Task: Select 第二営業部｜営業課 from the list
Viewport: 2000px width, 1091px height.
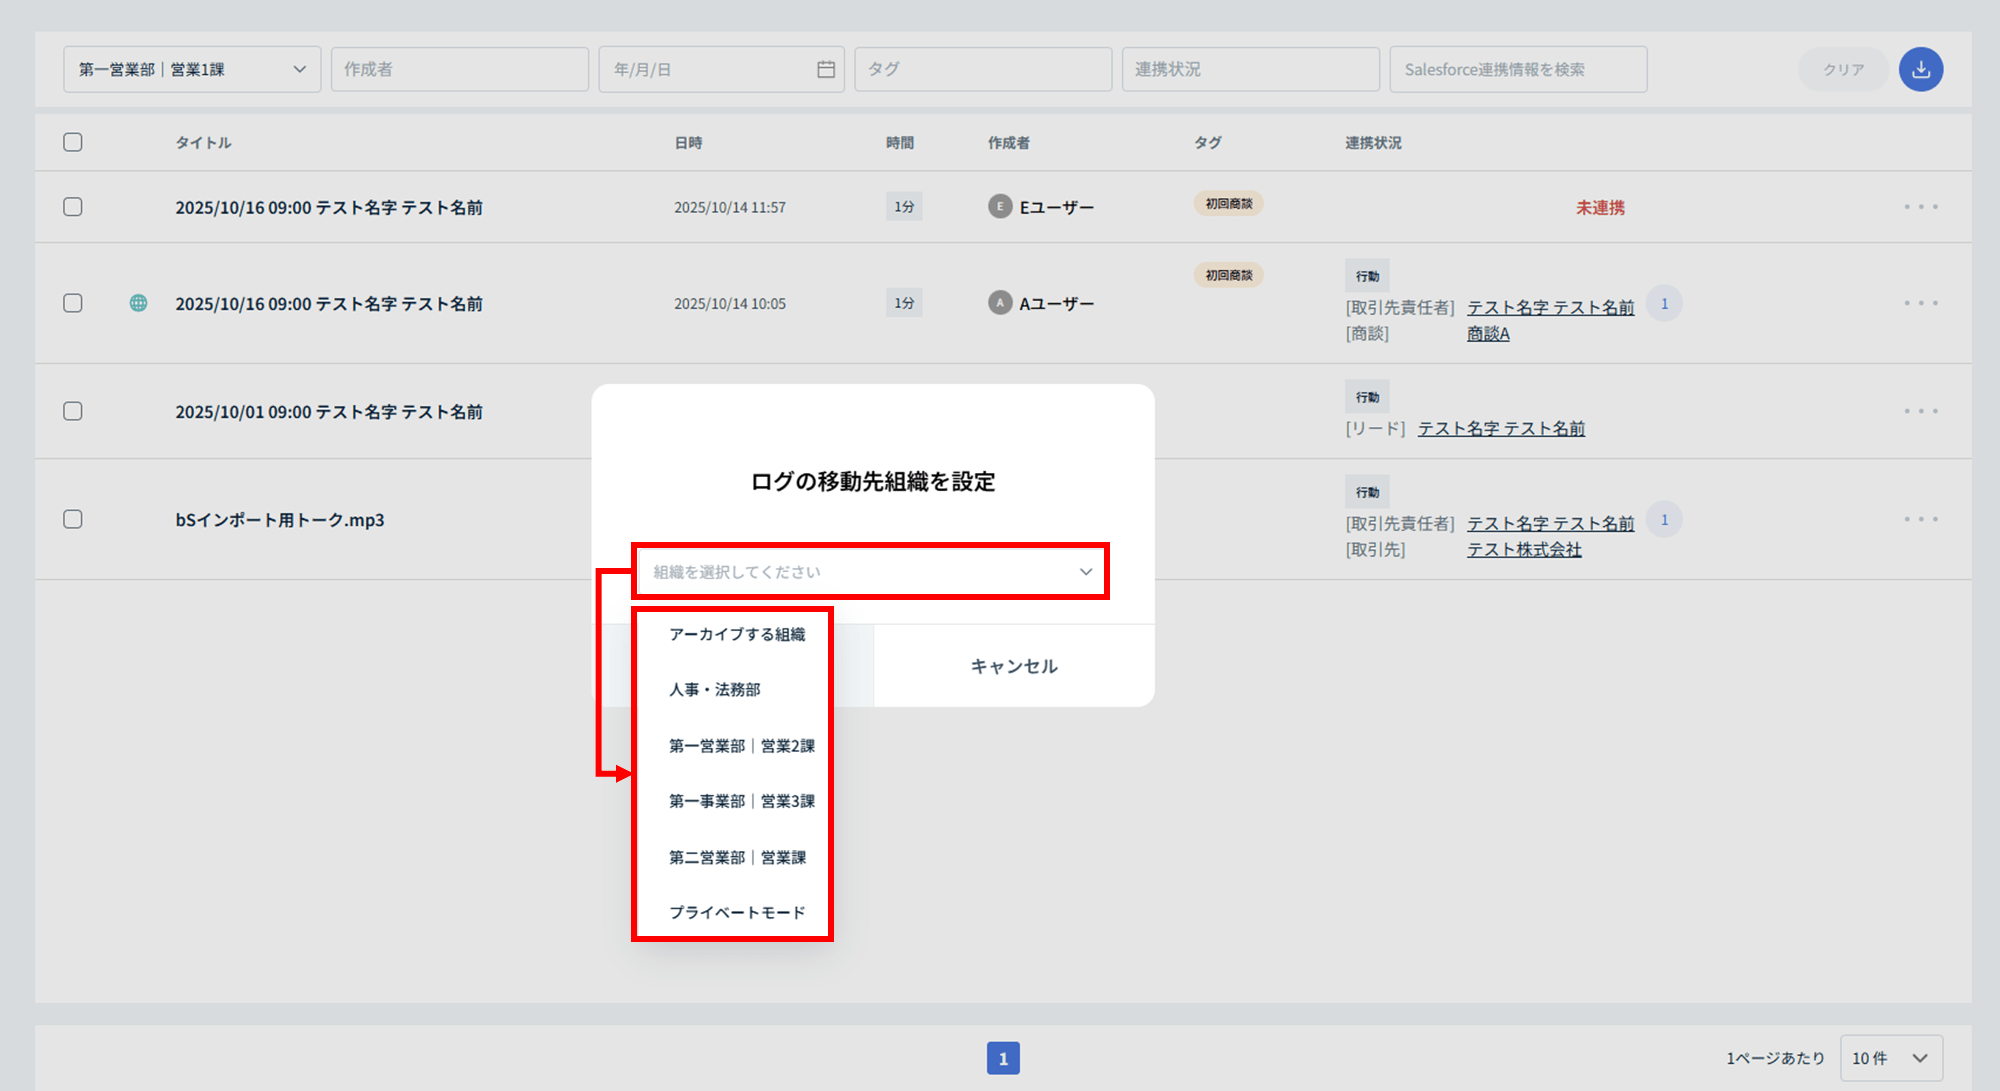Action: tap(737, 857)
